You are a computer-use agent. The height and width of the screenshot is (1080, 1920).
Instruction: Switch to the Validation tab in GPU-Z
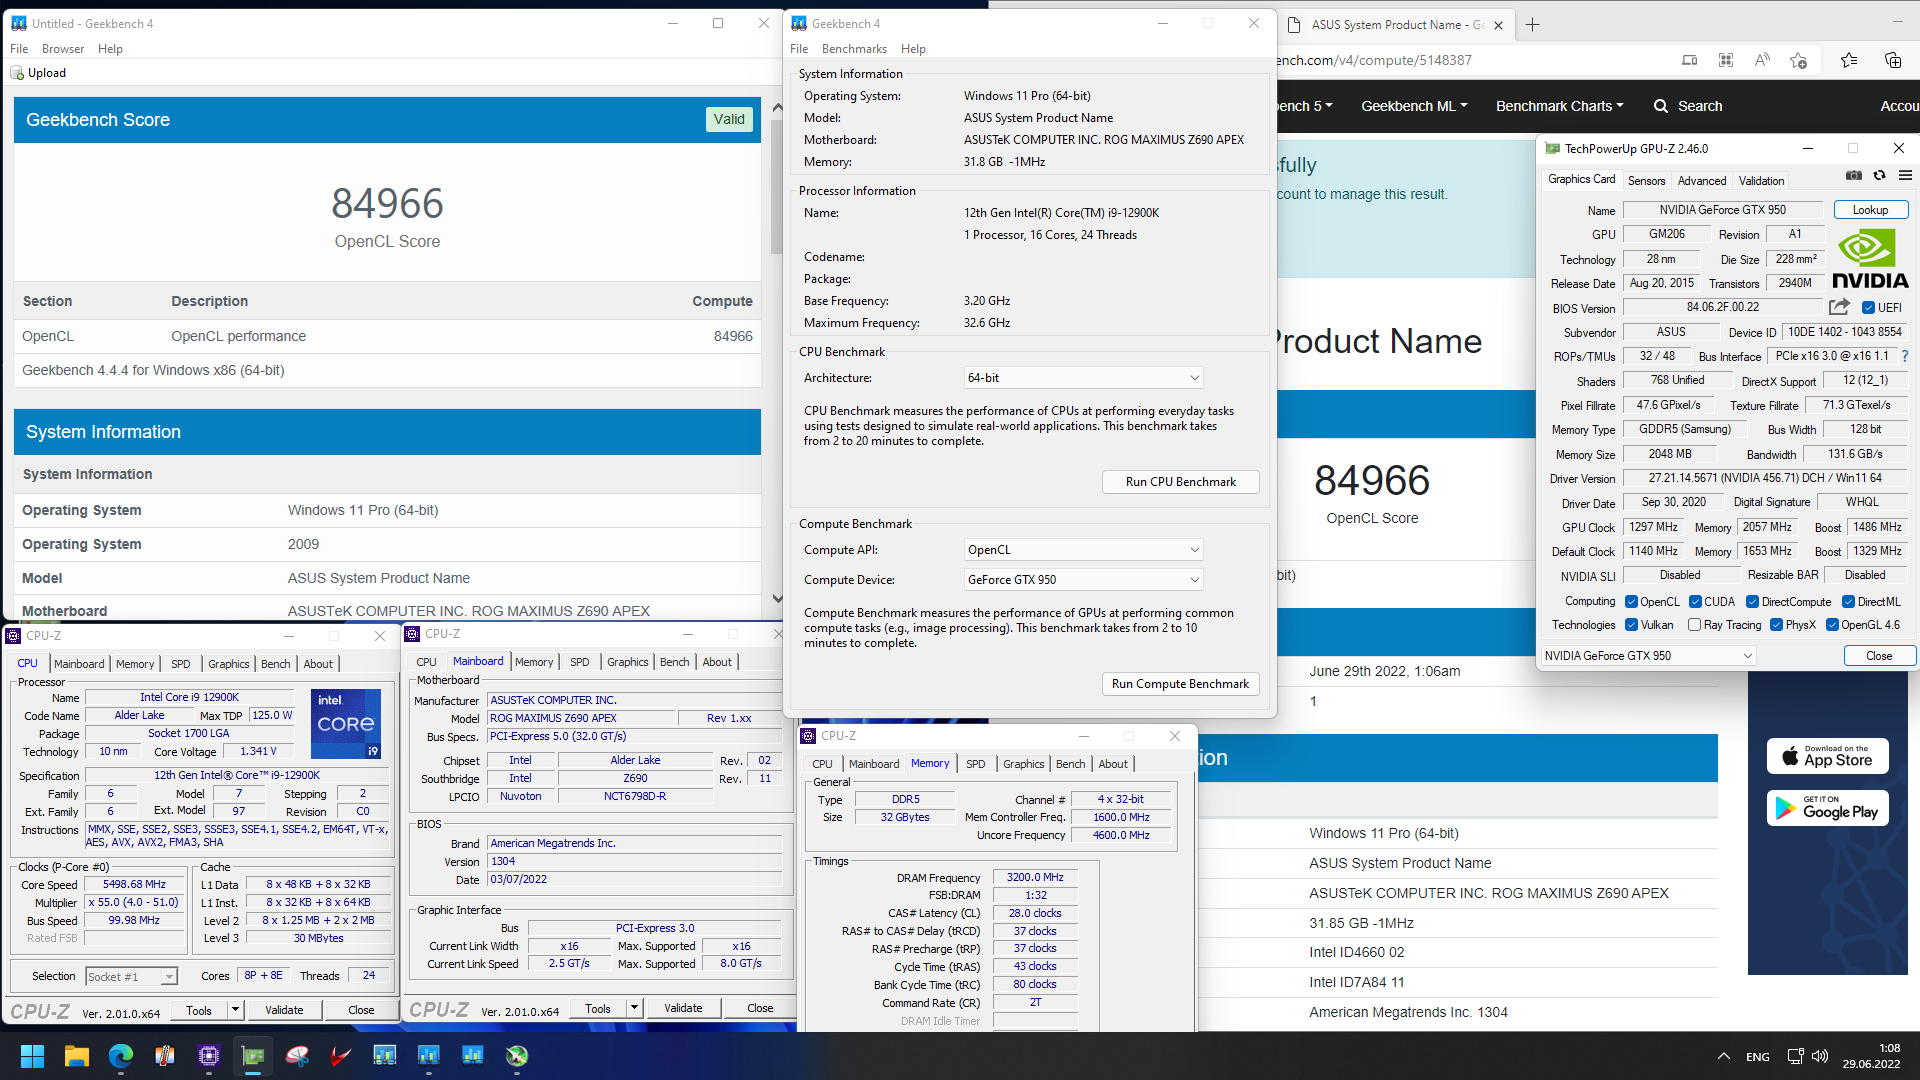point(1761,181)
